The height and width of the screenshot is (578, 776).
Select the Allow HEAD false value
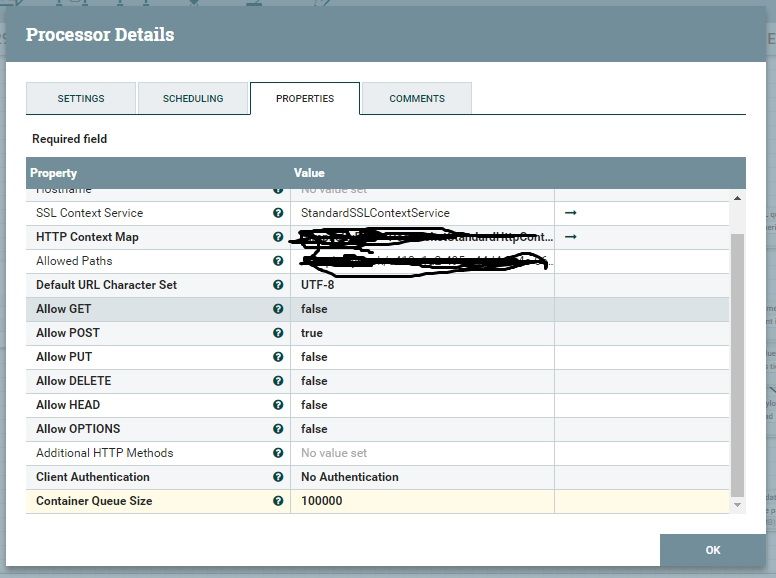click(314, 405)
